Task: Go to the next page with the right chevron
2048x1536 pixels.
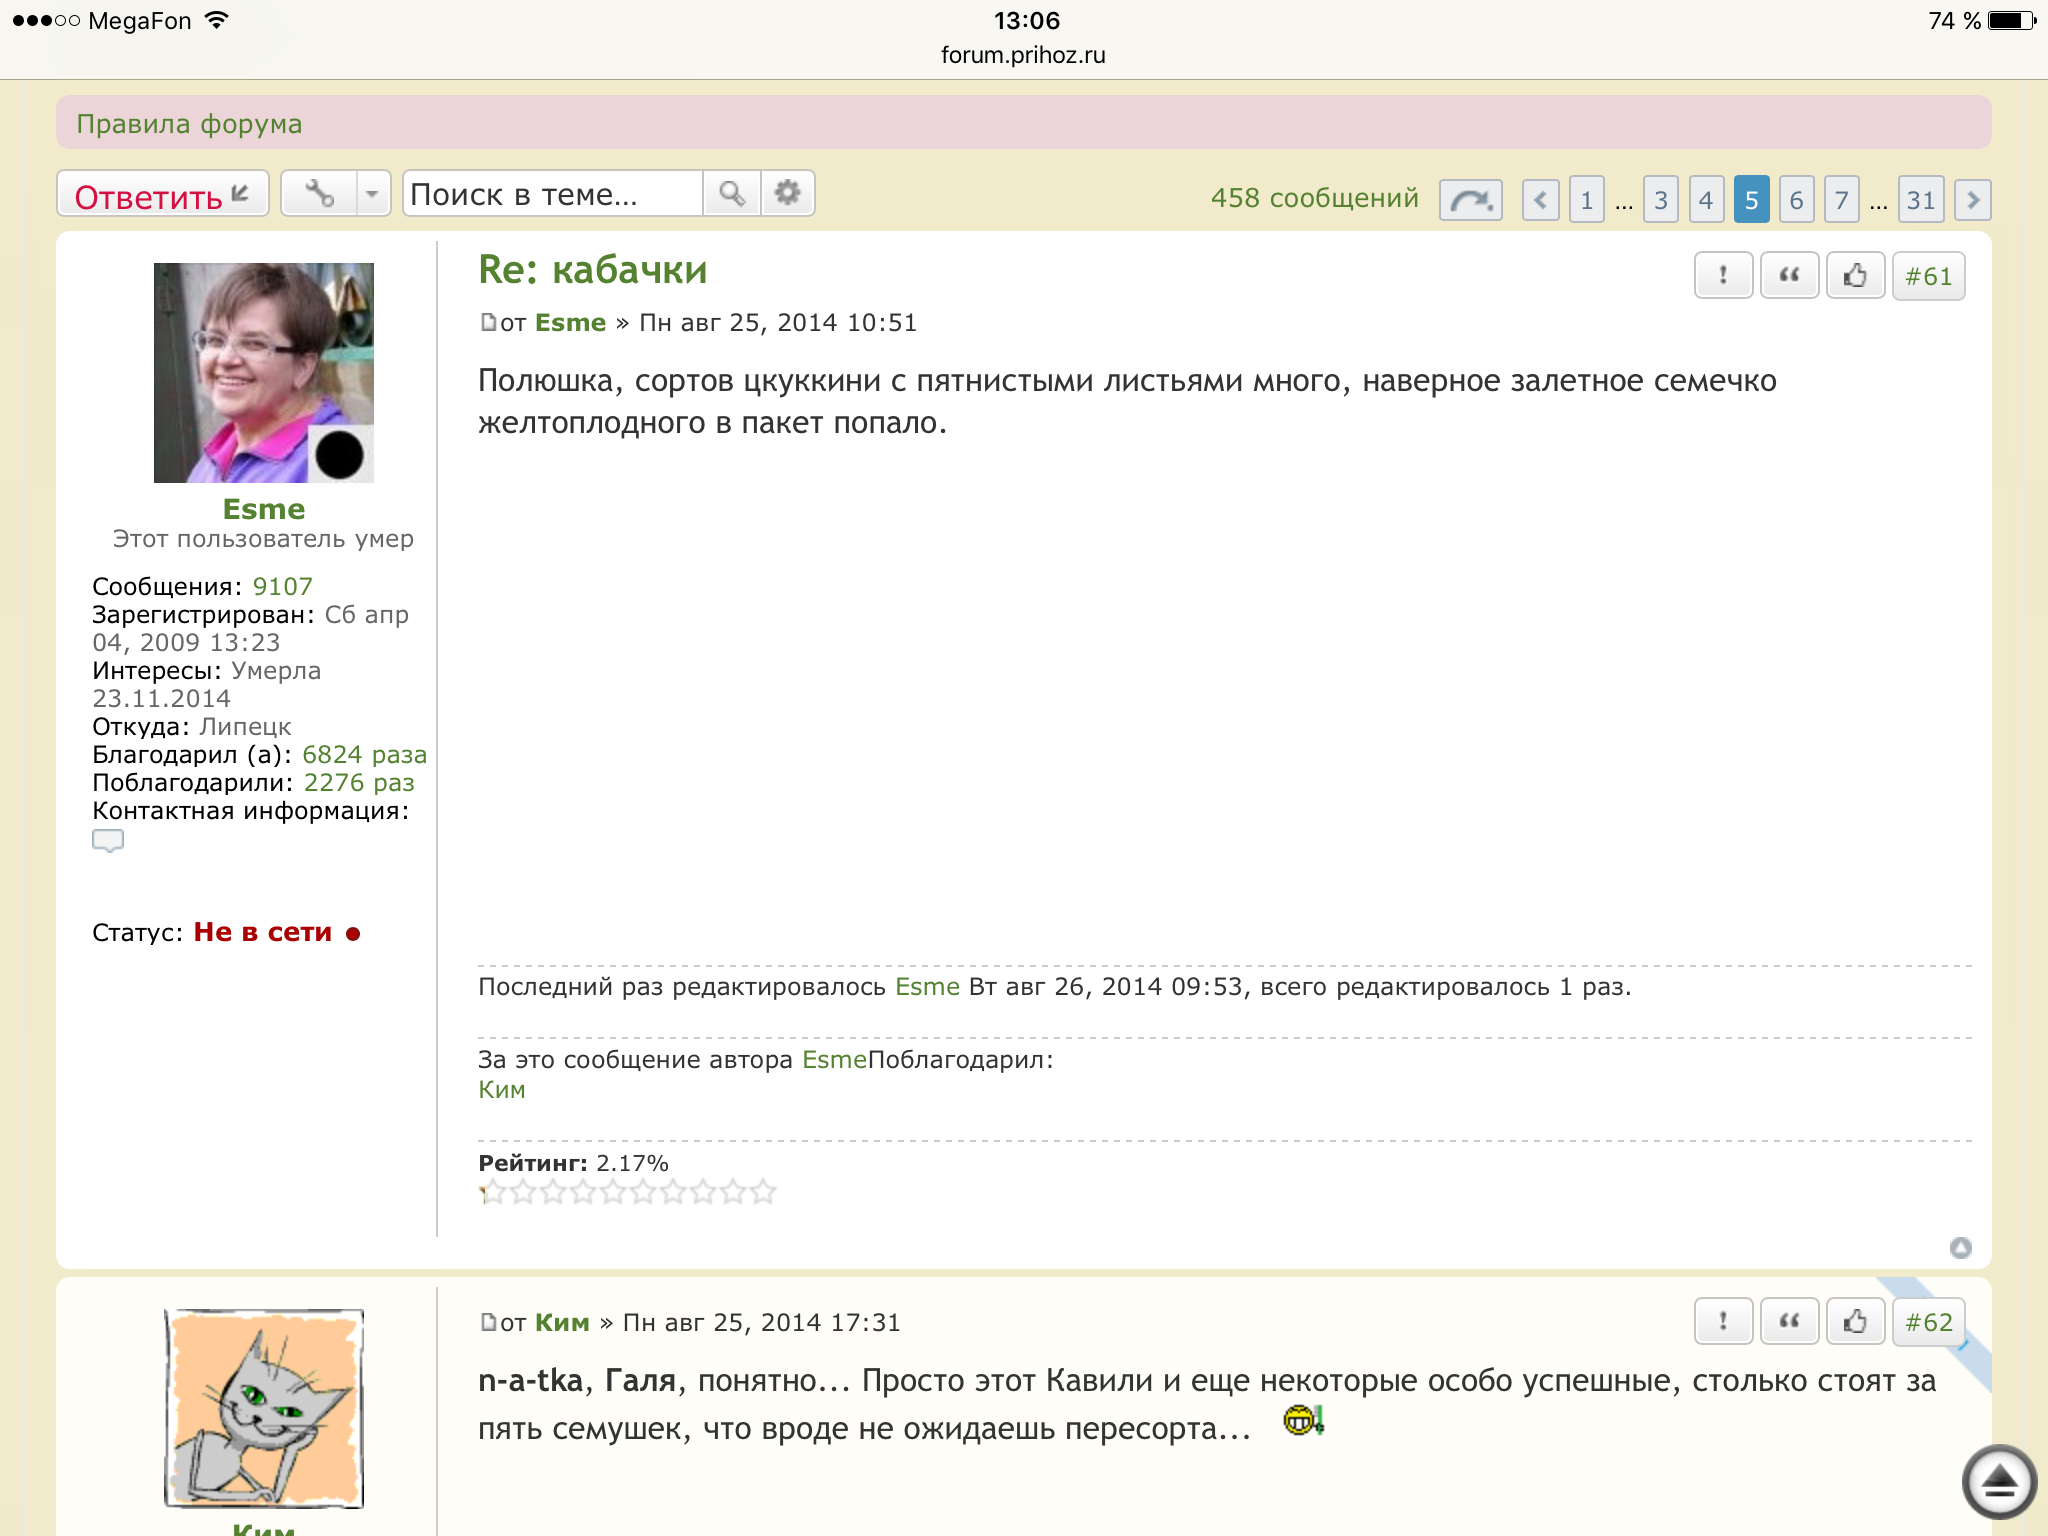Action: pos(1972,200)
